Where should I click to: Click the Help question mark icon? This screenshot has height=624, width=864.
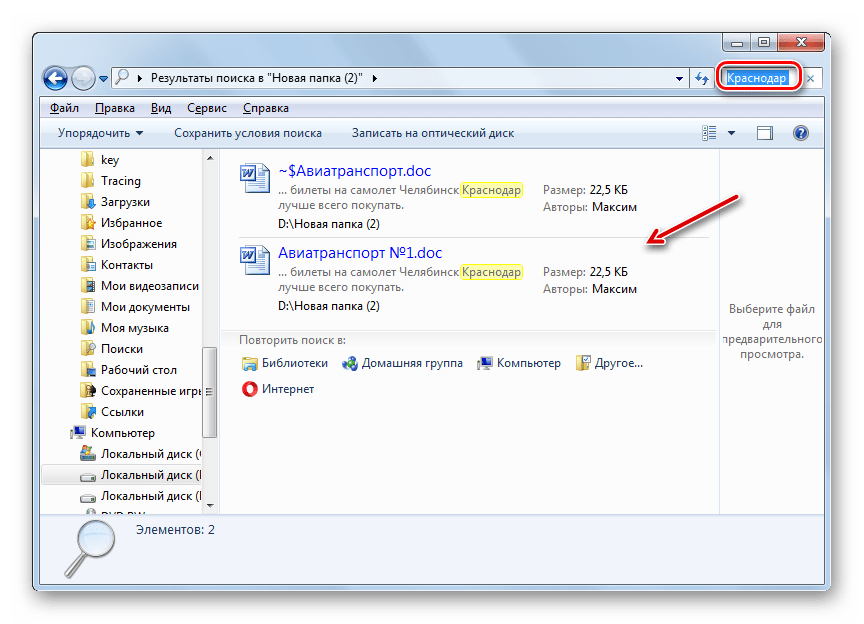click(x=800, y=133)
